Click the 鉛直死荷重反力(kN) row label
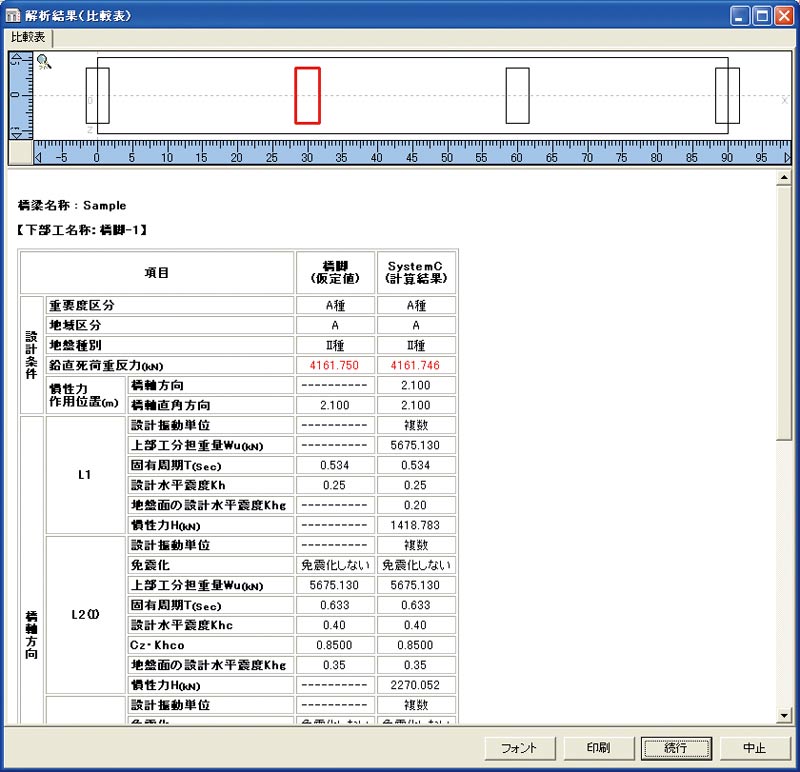This screenshot has width=800, height=772. click(169, 365)
